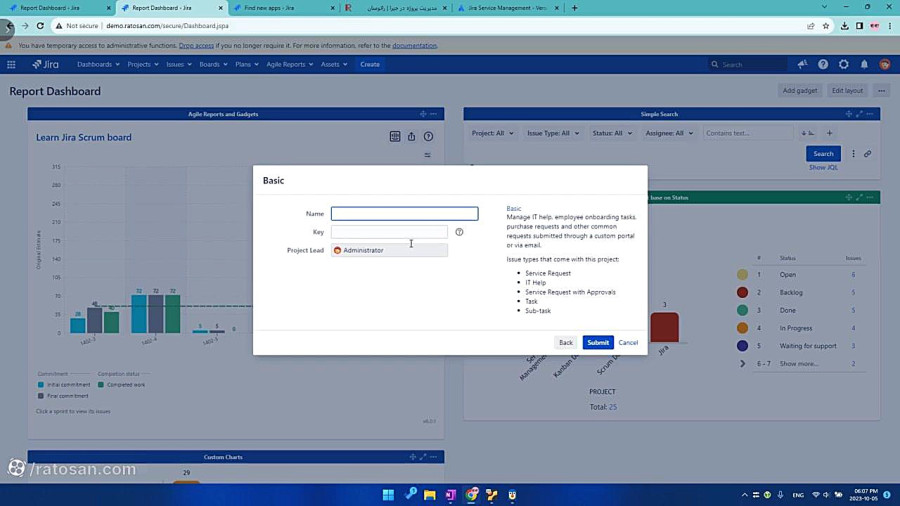The width and height of the screenshot is (900, 506).
Task: Click the table view icon on the Scrum board gadget
Action: [395, 137]
